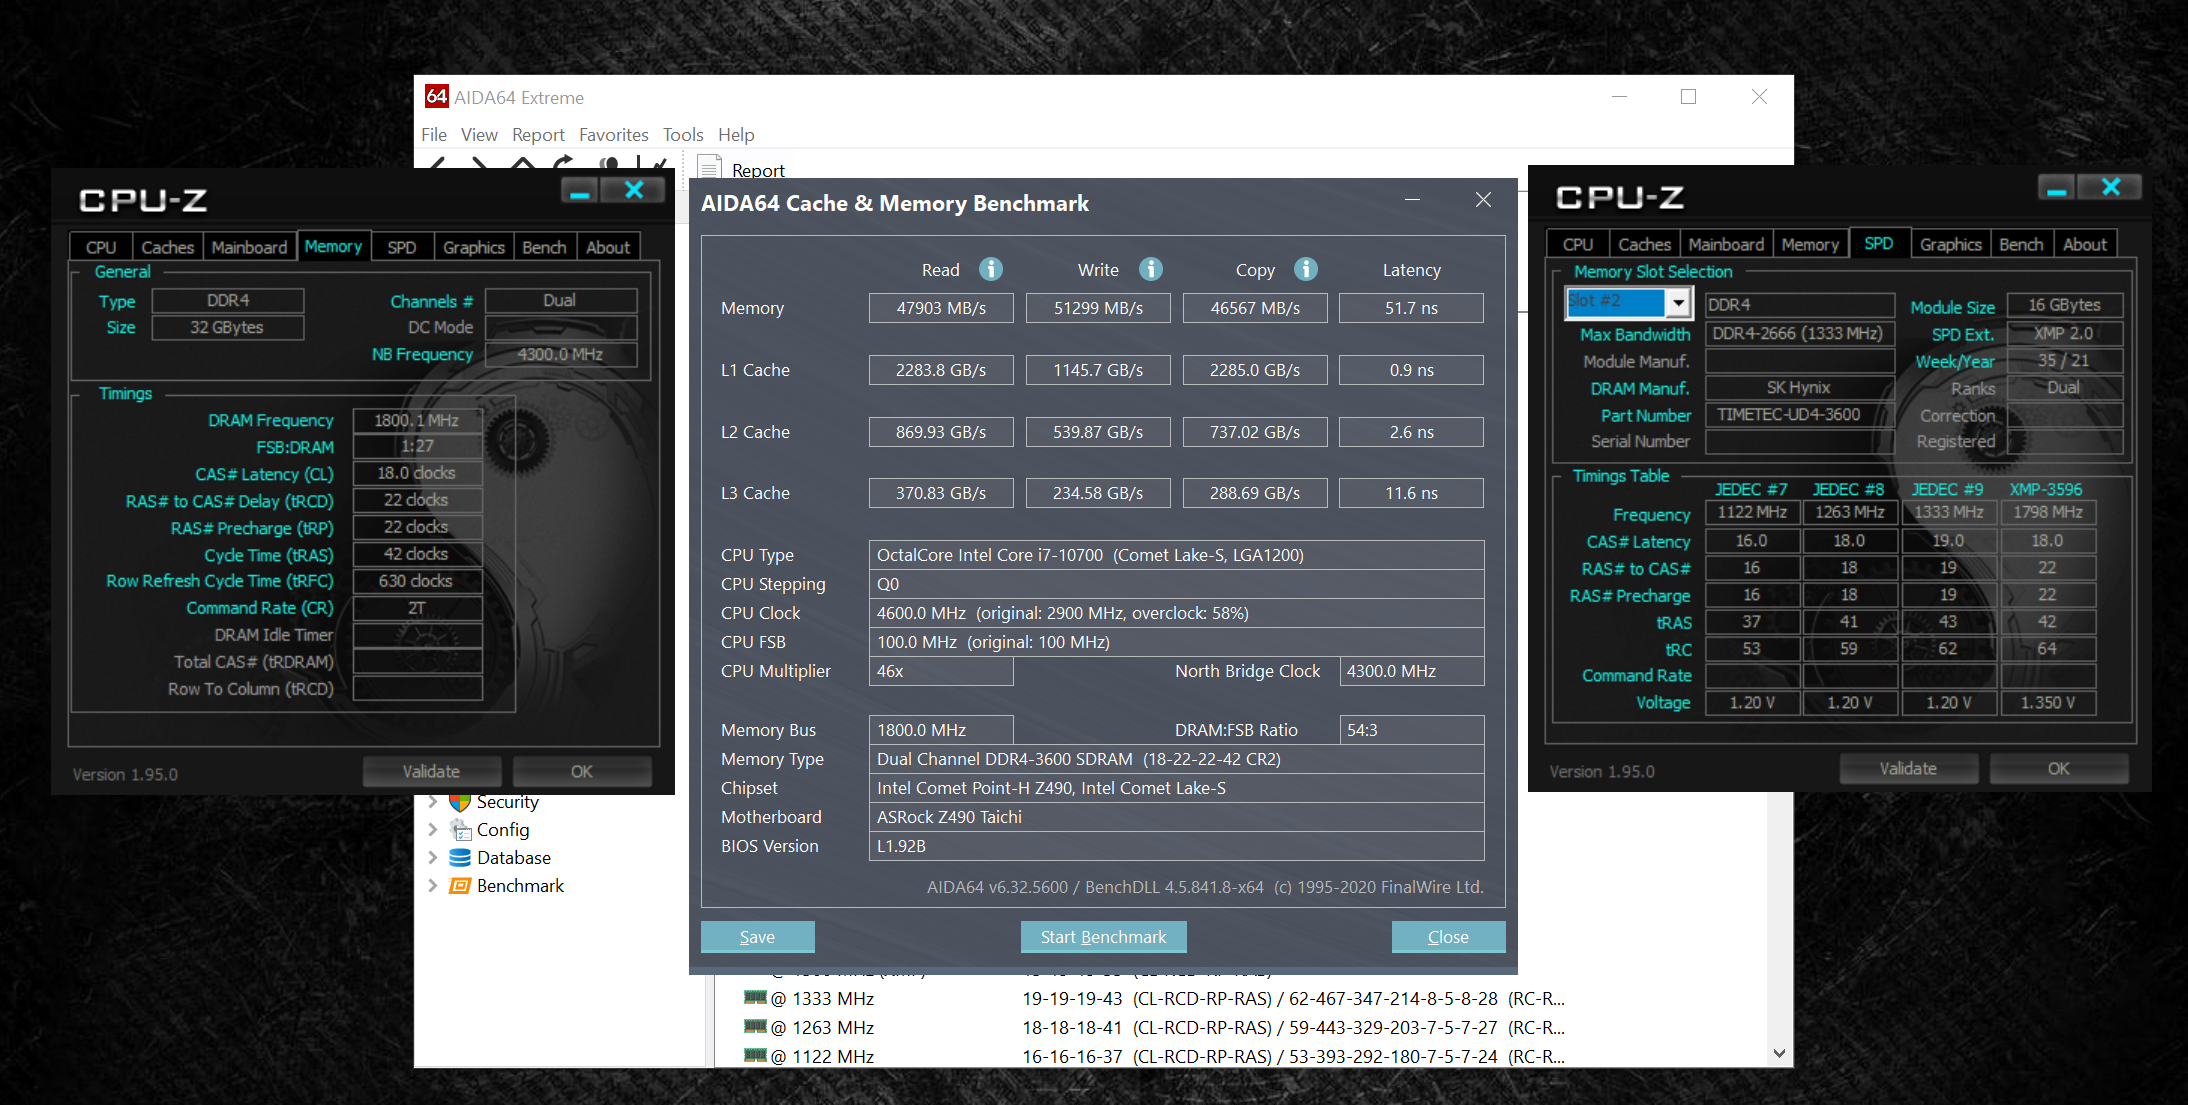Click the AIDA64 report scrollbar down arrow
The image size is (2188, 1105).
(x=1779, y=1053)
